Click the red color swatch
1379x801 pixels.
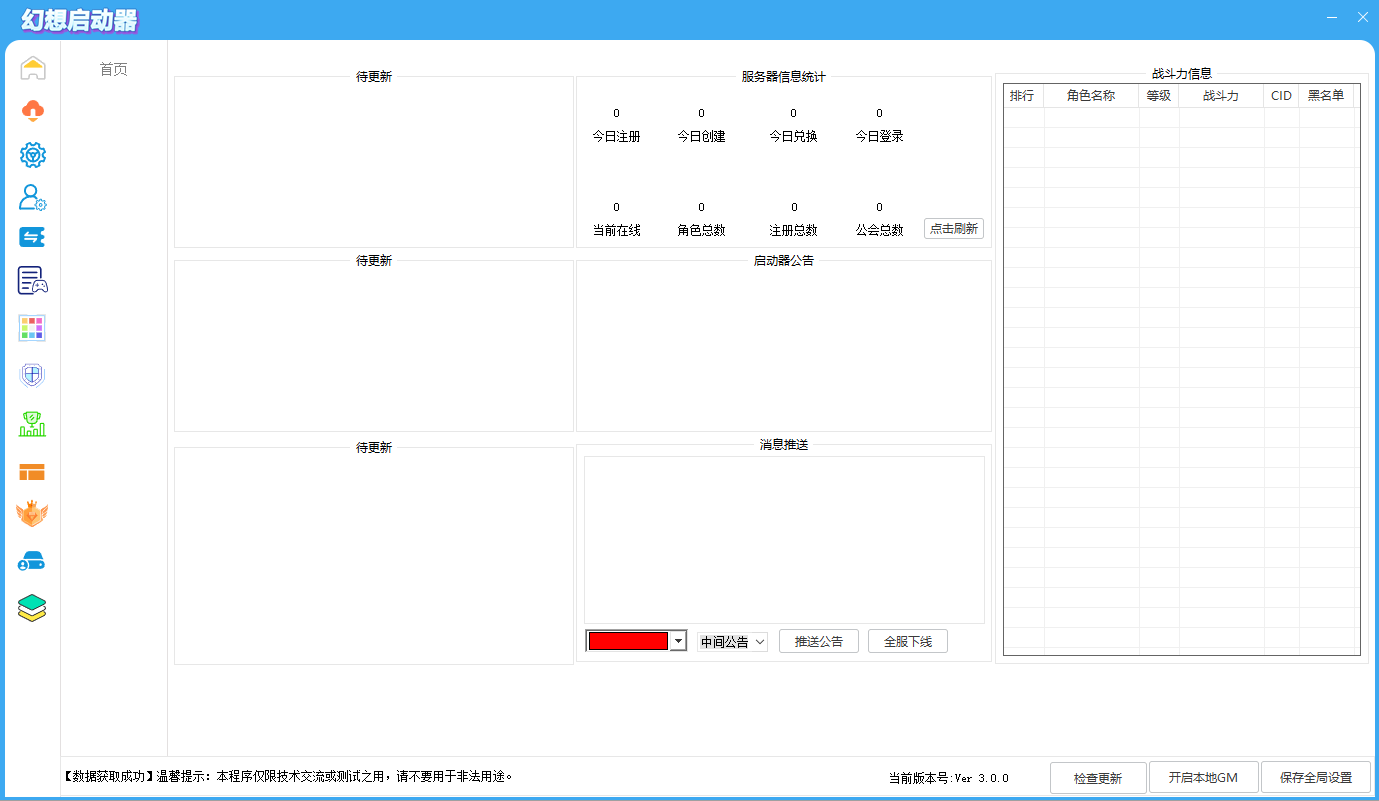click(x=628, y=641)
